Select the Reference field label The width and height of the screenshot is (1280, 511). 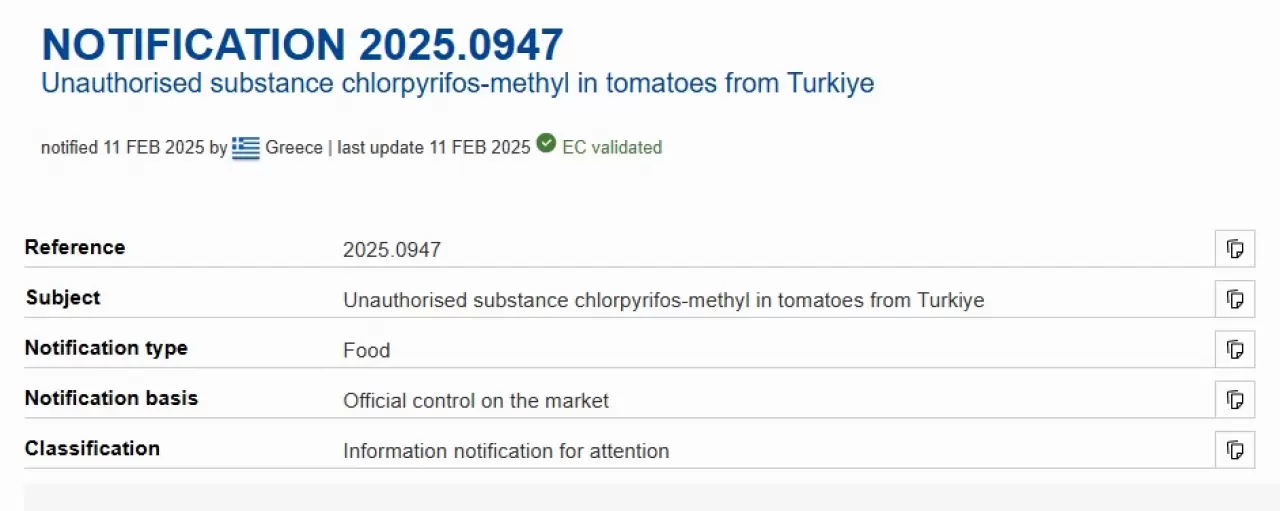point(75,248)
